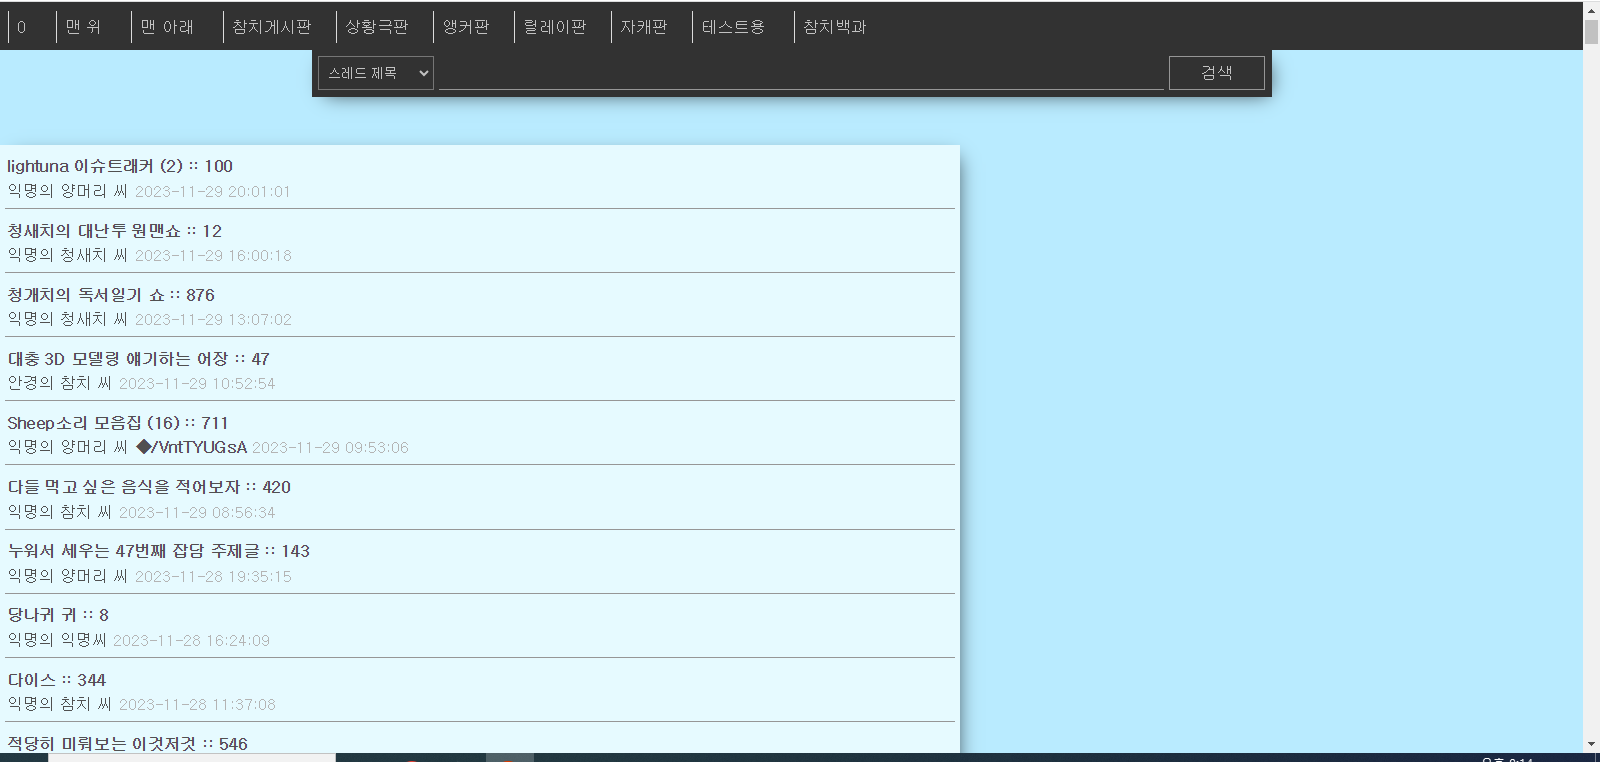Open the 상황극판 board
The width and height of the screenshot is (1600, 762).
click(x=377, y=27)
